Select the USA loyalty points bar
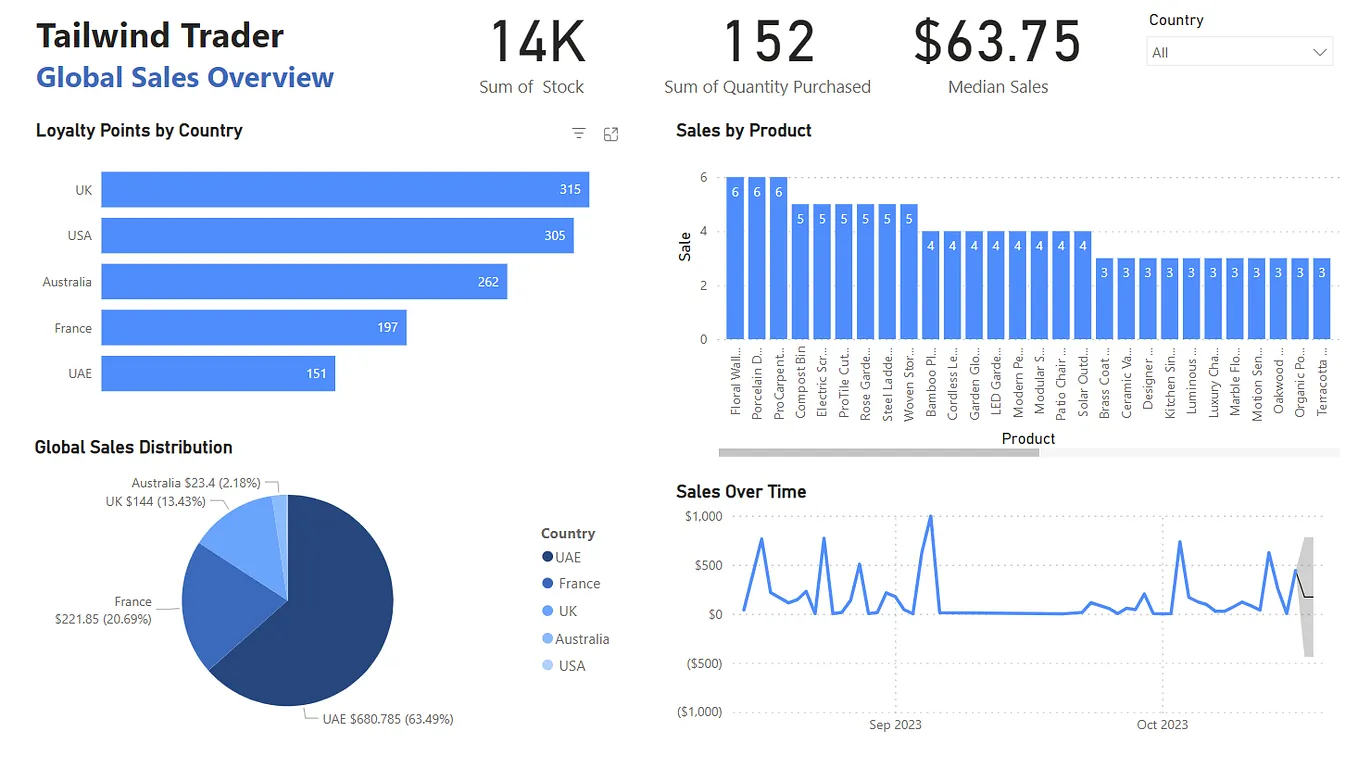This screenshot has width=1358, height=758. pyautogui.click(x=330, y=235)
